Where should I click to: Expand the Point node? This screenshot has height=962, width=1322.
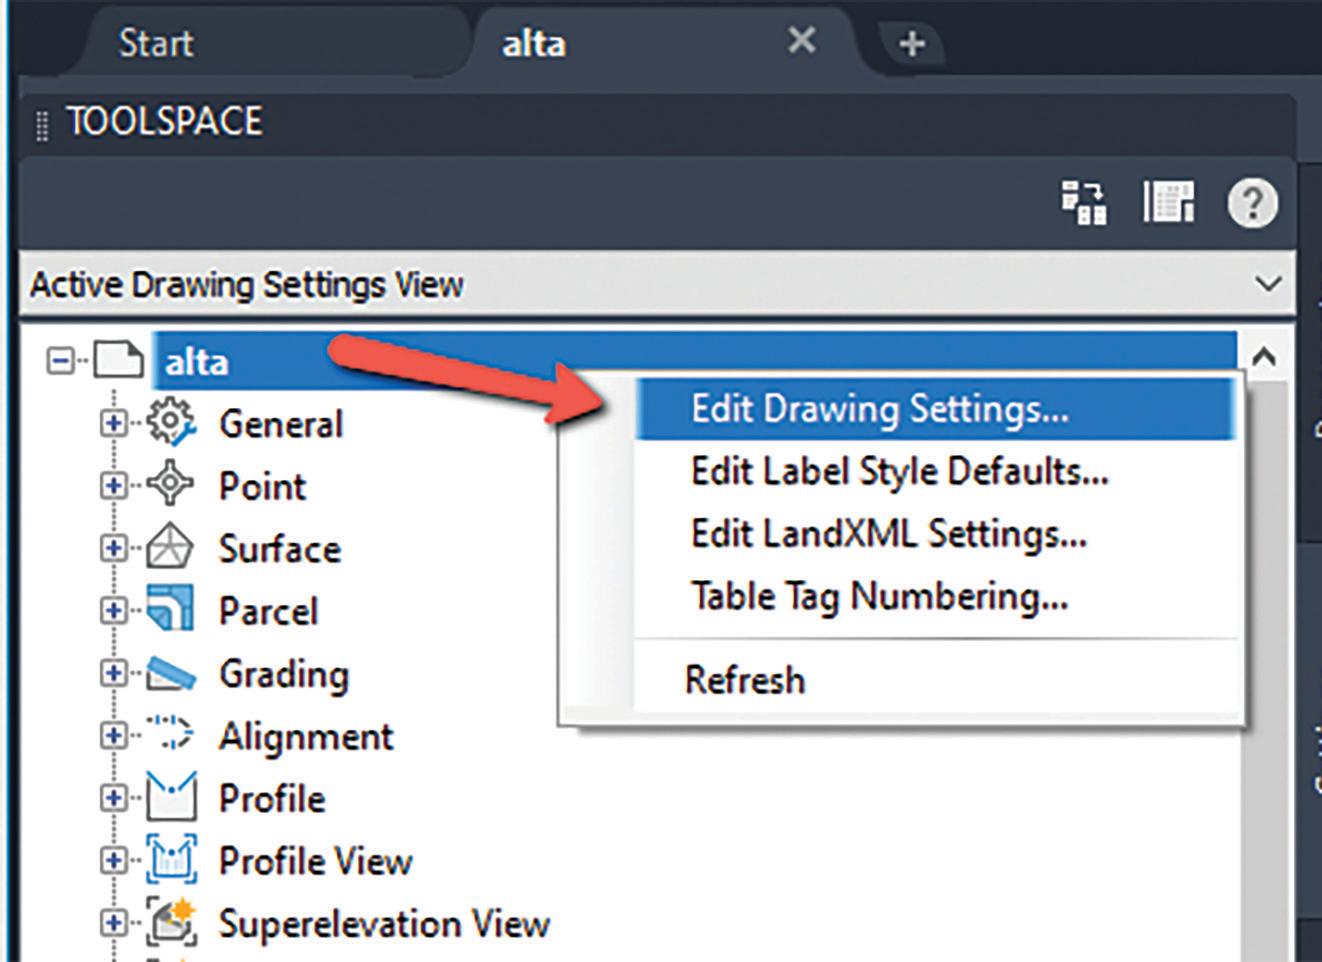112,485
